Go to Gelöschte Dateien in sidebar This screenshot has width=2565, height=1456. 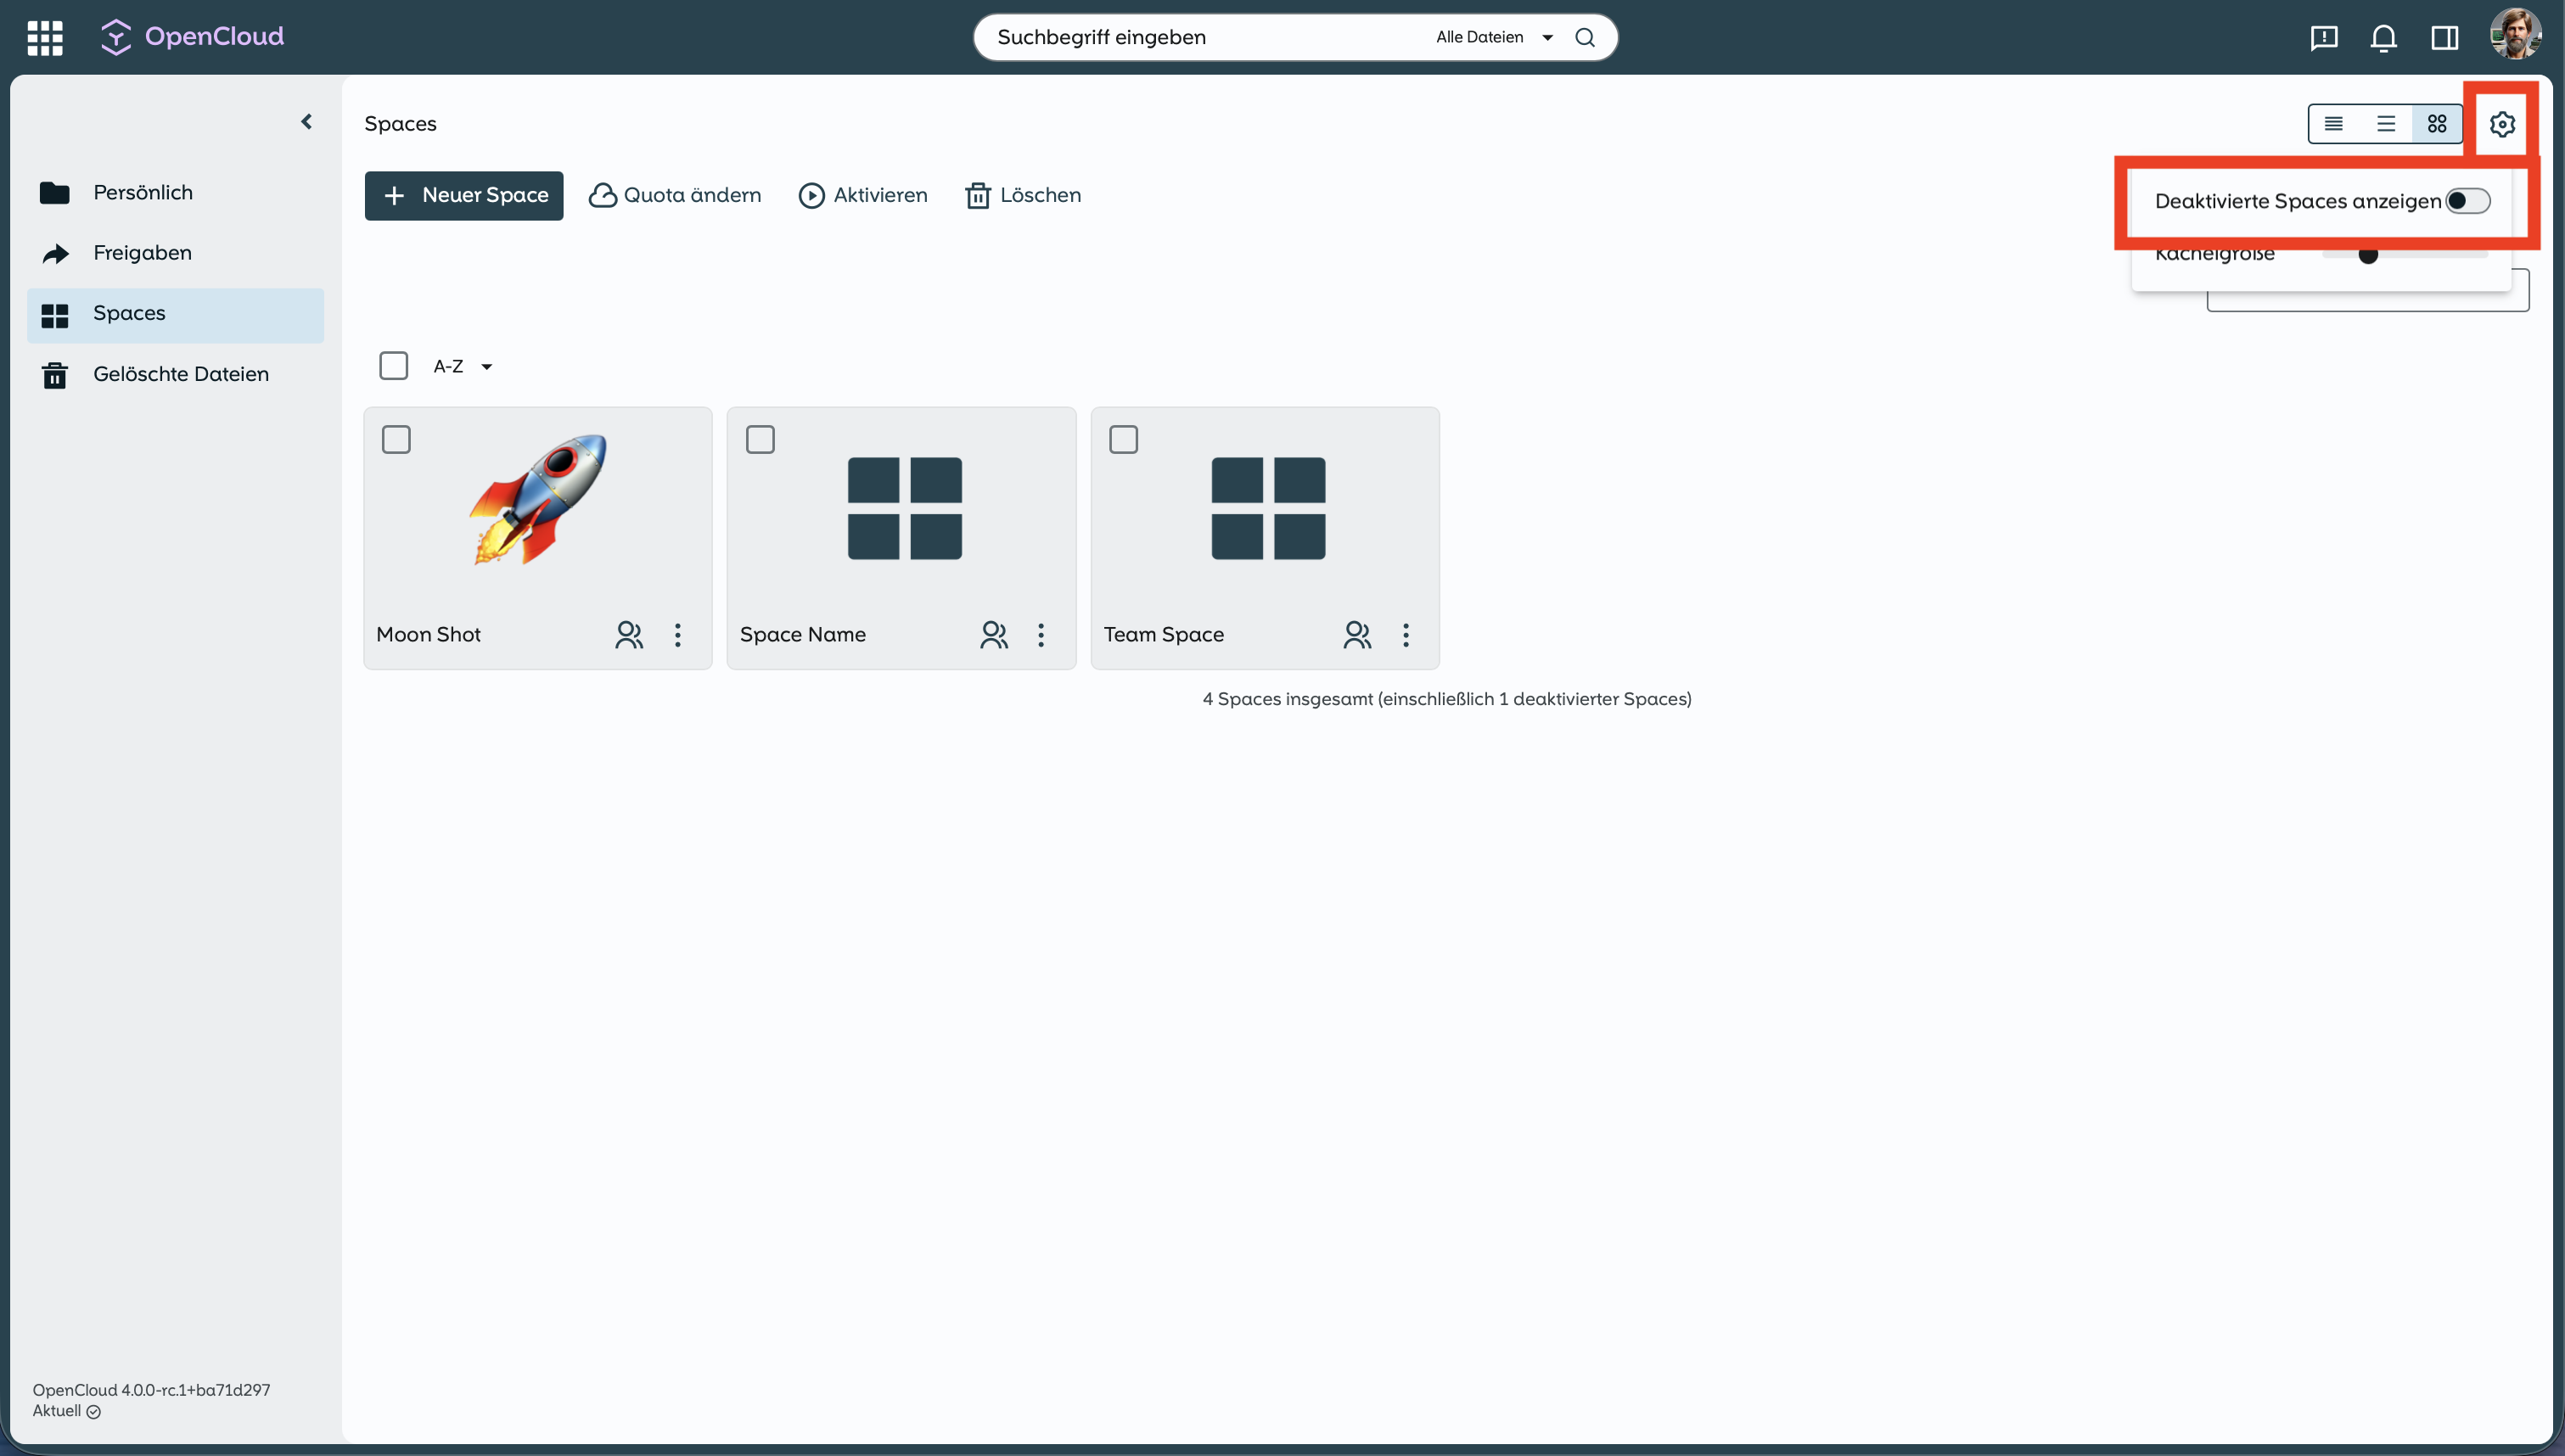pyautogui.click(x=180, y=374)
